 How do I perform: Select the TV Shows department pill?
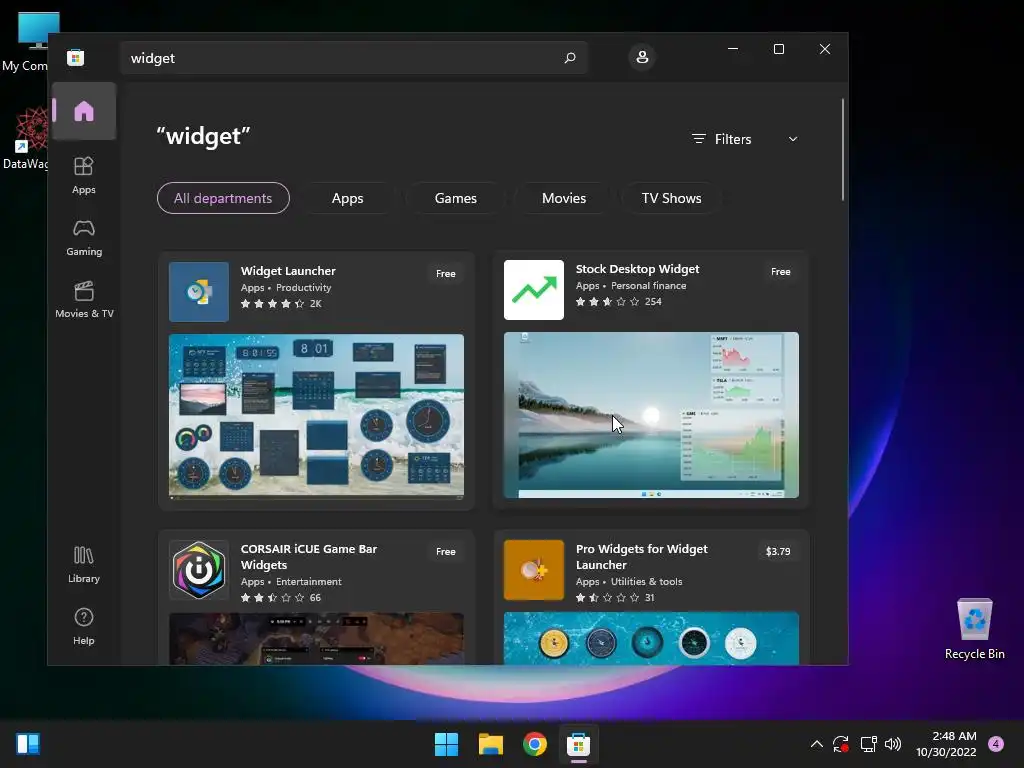tap(671, 198)
